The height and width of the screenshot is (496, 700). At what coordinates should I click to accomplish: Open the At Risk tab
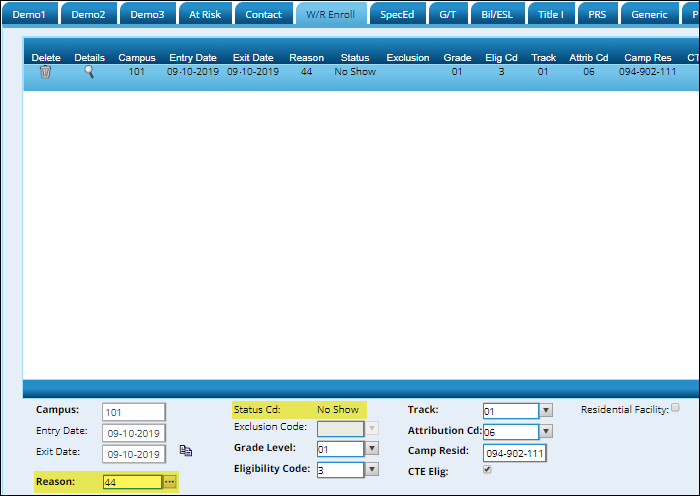click(205, 14)
